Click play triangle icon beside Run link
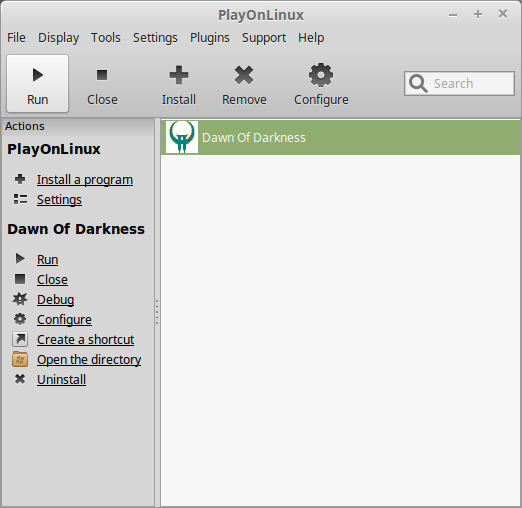 click(x=20, y=258)
